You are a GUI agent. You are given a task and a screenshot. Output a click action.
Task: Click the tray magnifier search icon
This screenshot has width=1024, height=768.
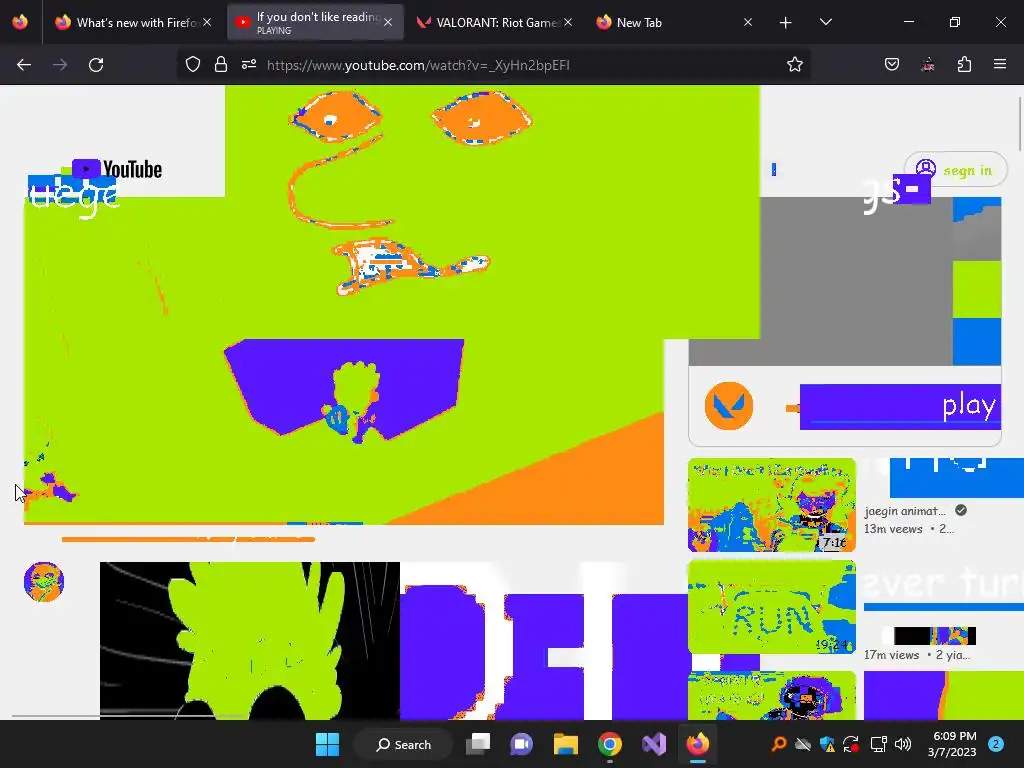(778, 744)
